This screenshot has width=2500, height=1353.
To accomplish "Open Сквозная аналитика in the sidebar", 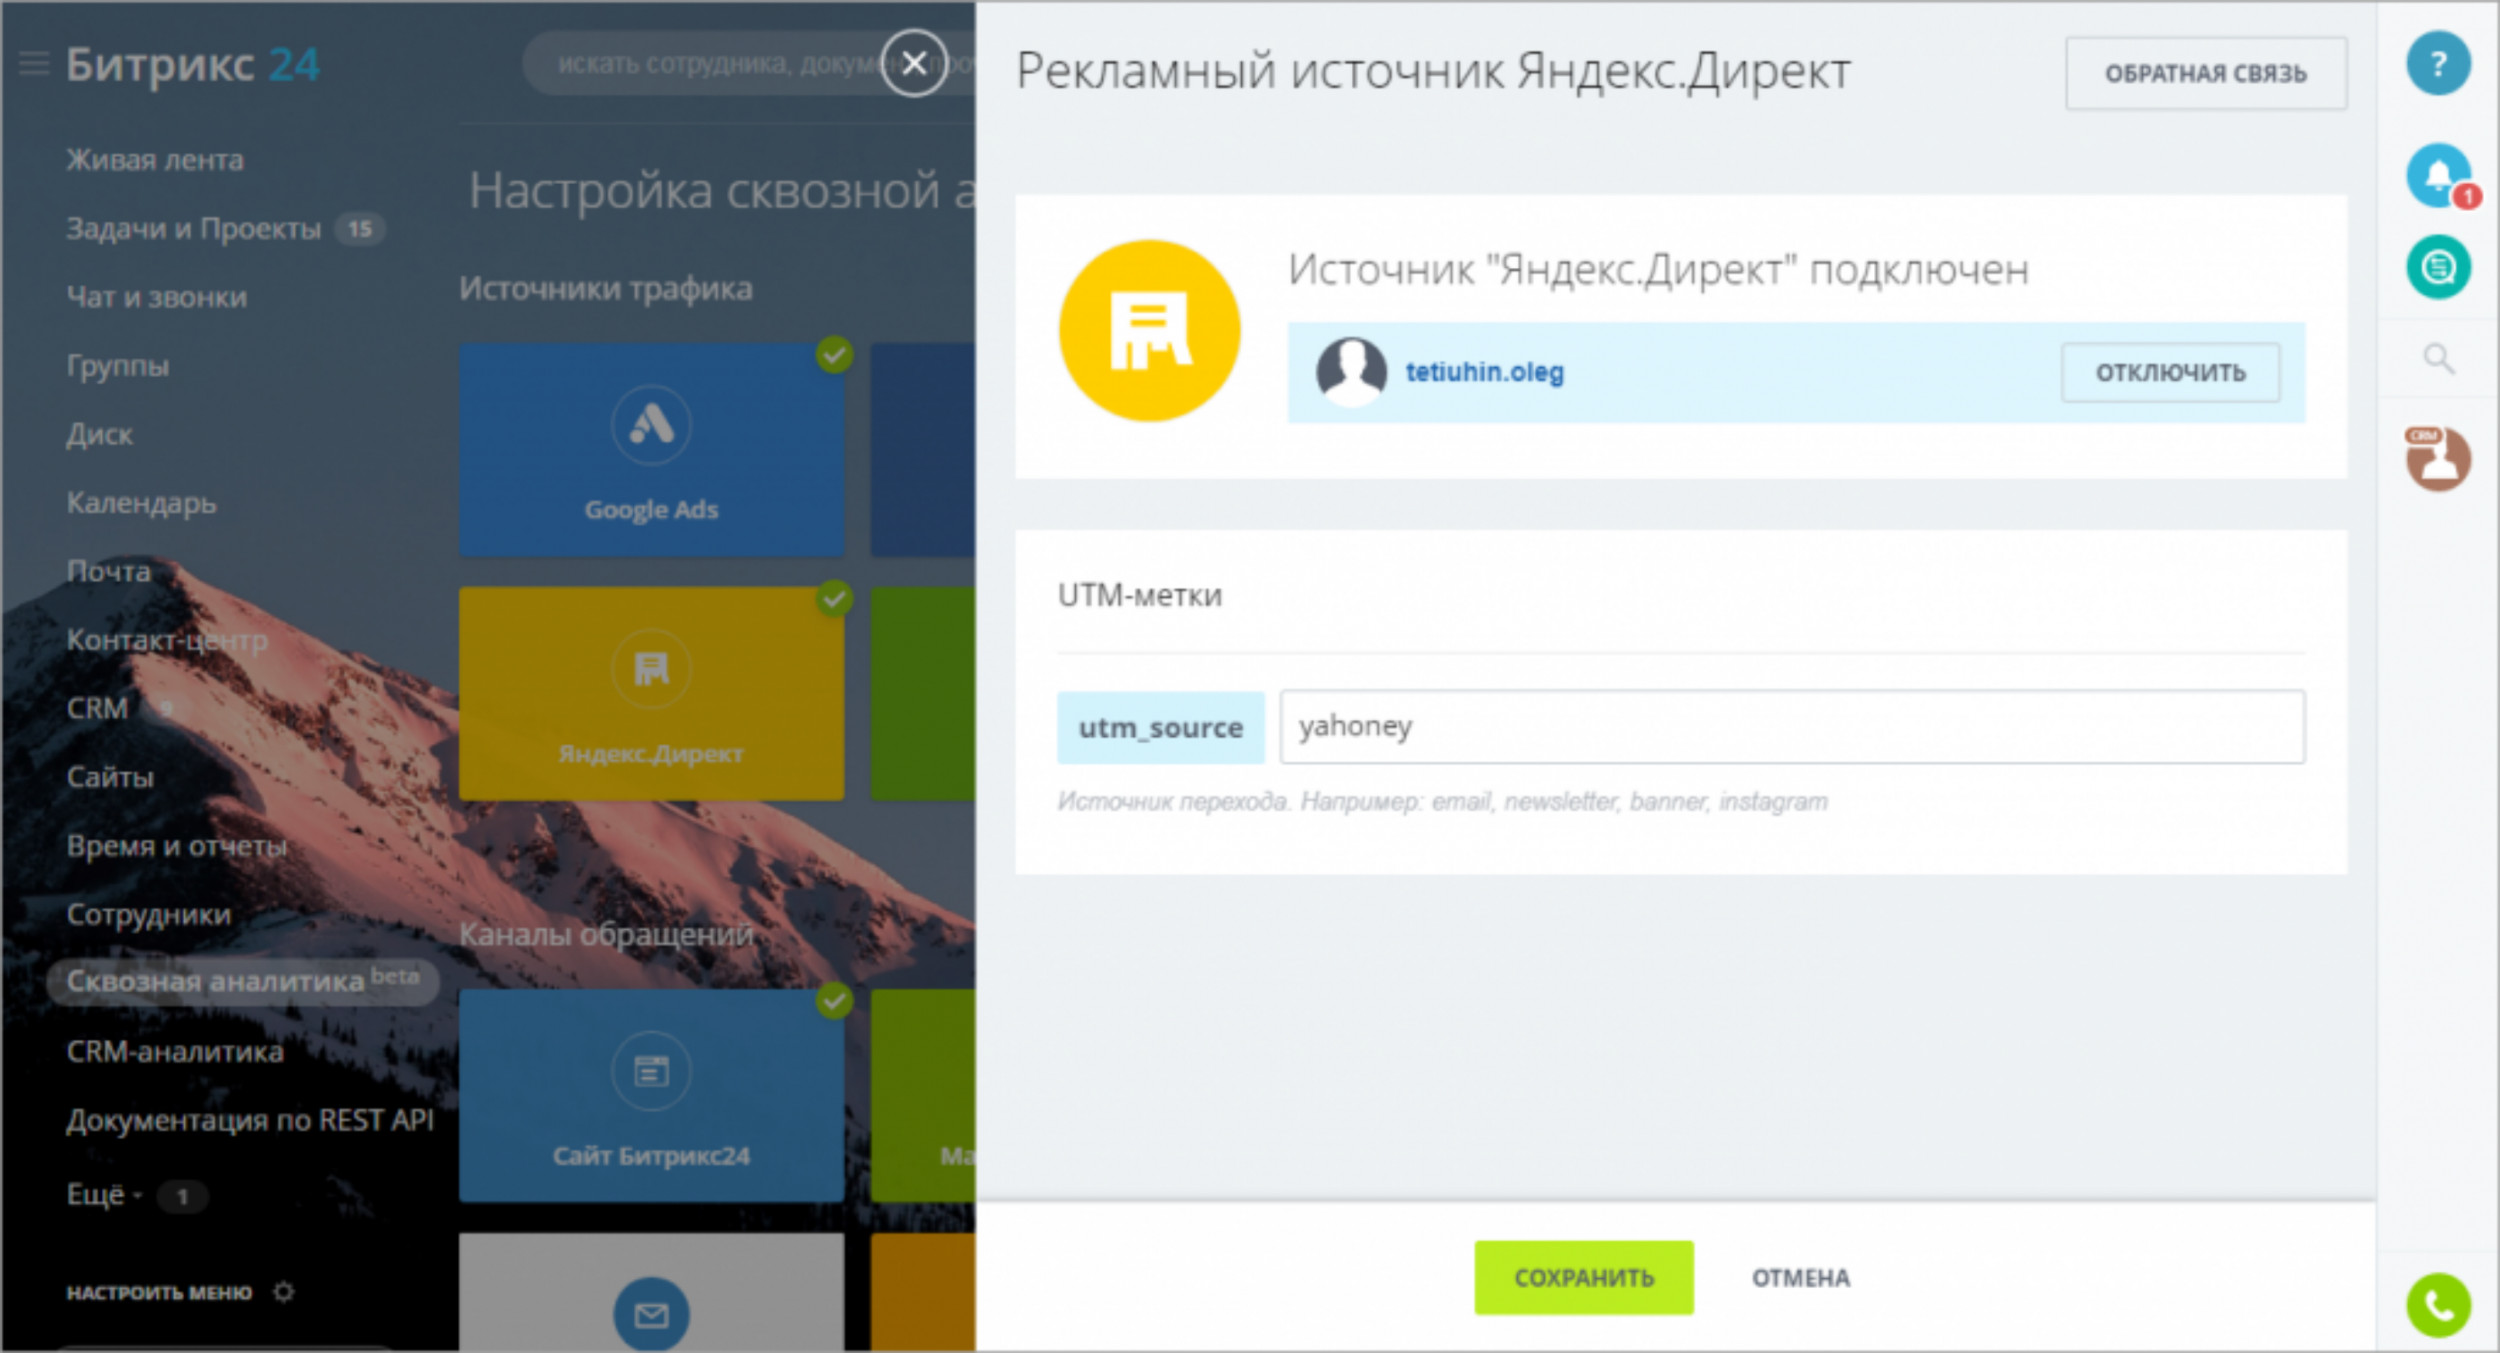I will (215, 981).
